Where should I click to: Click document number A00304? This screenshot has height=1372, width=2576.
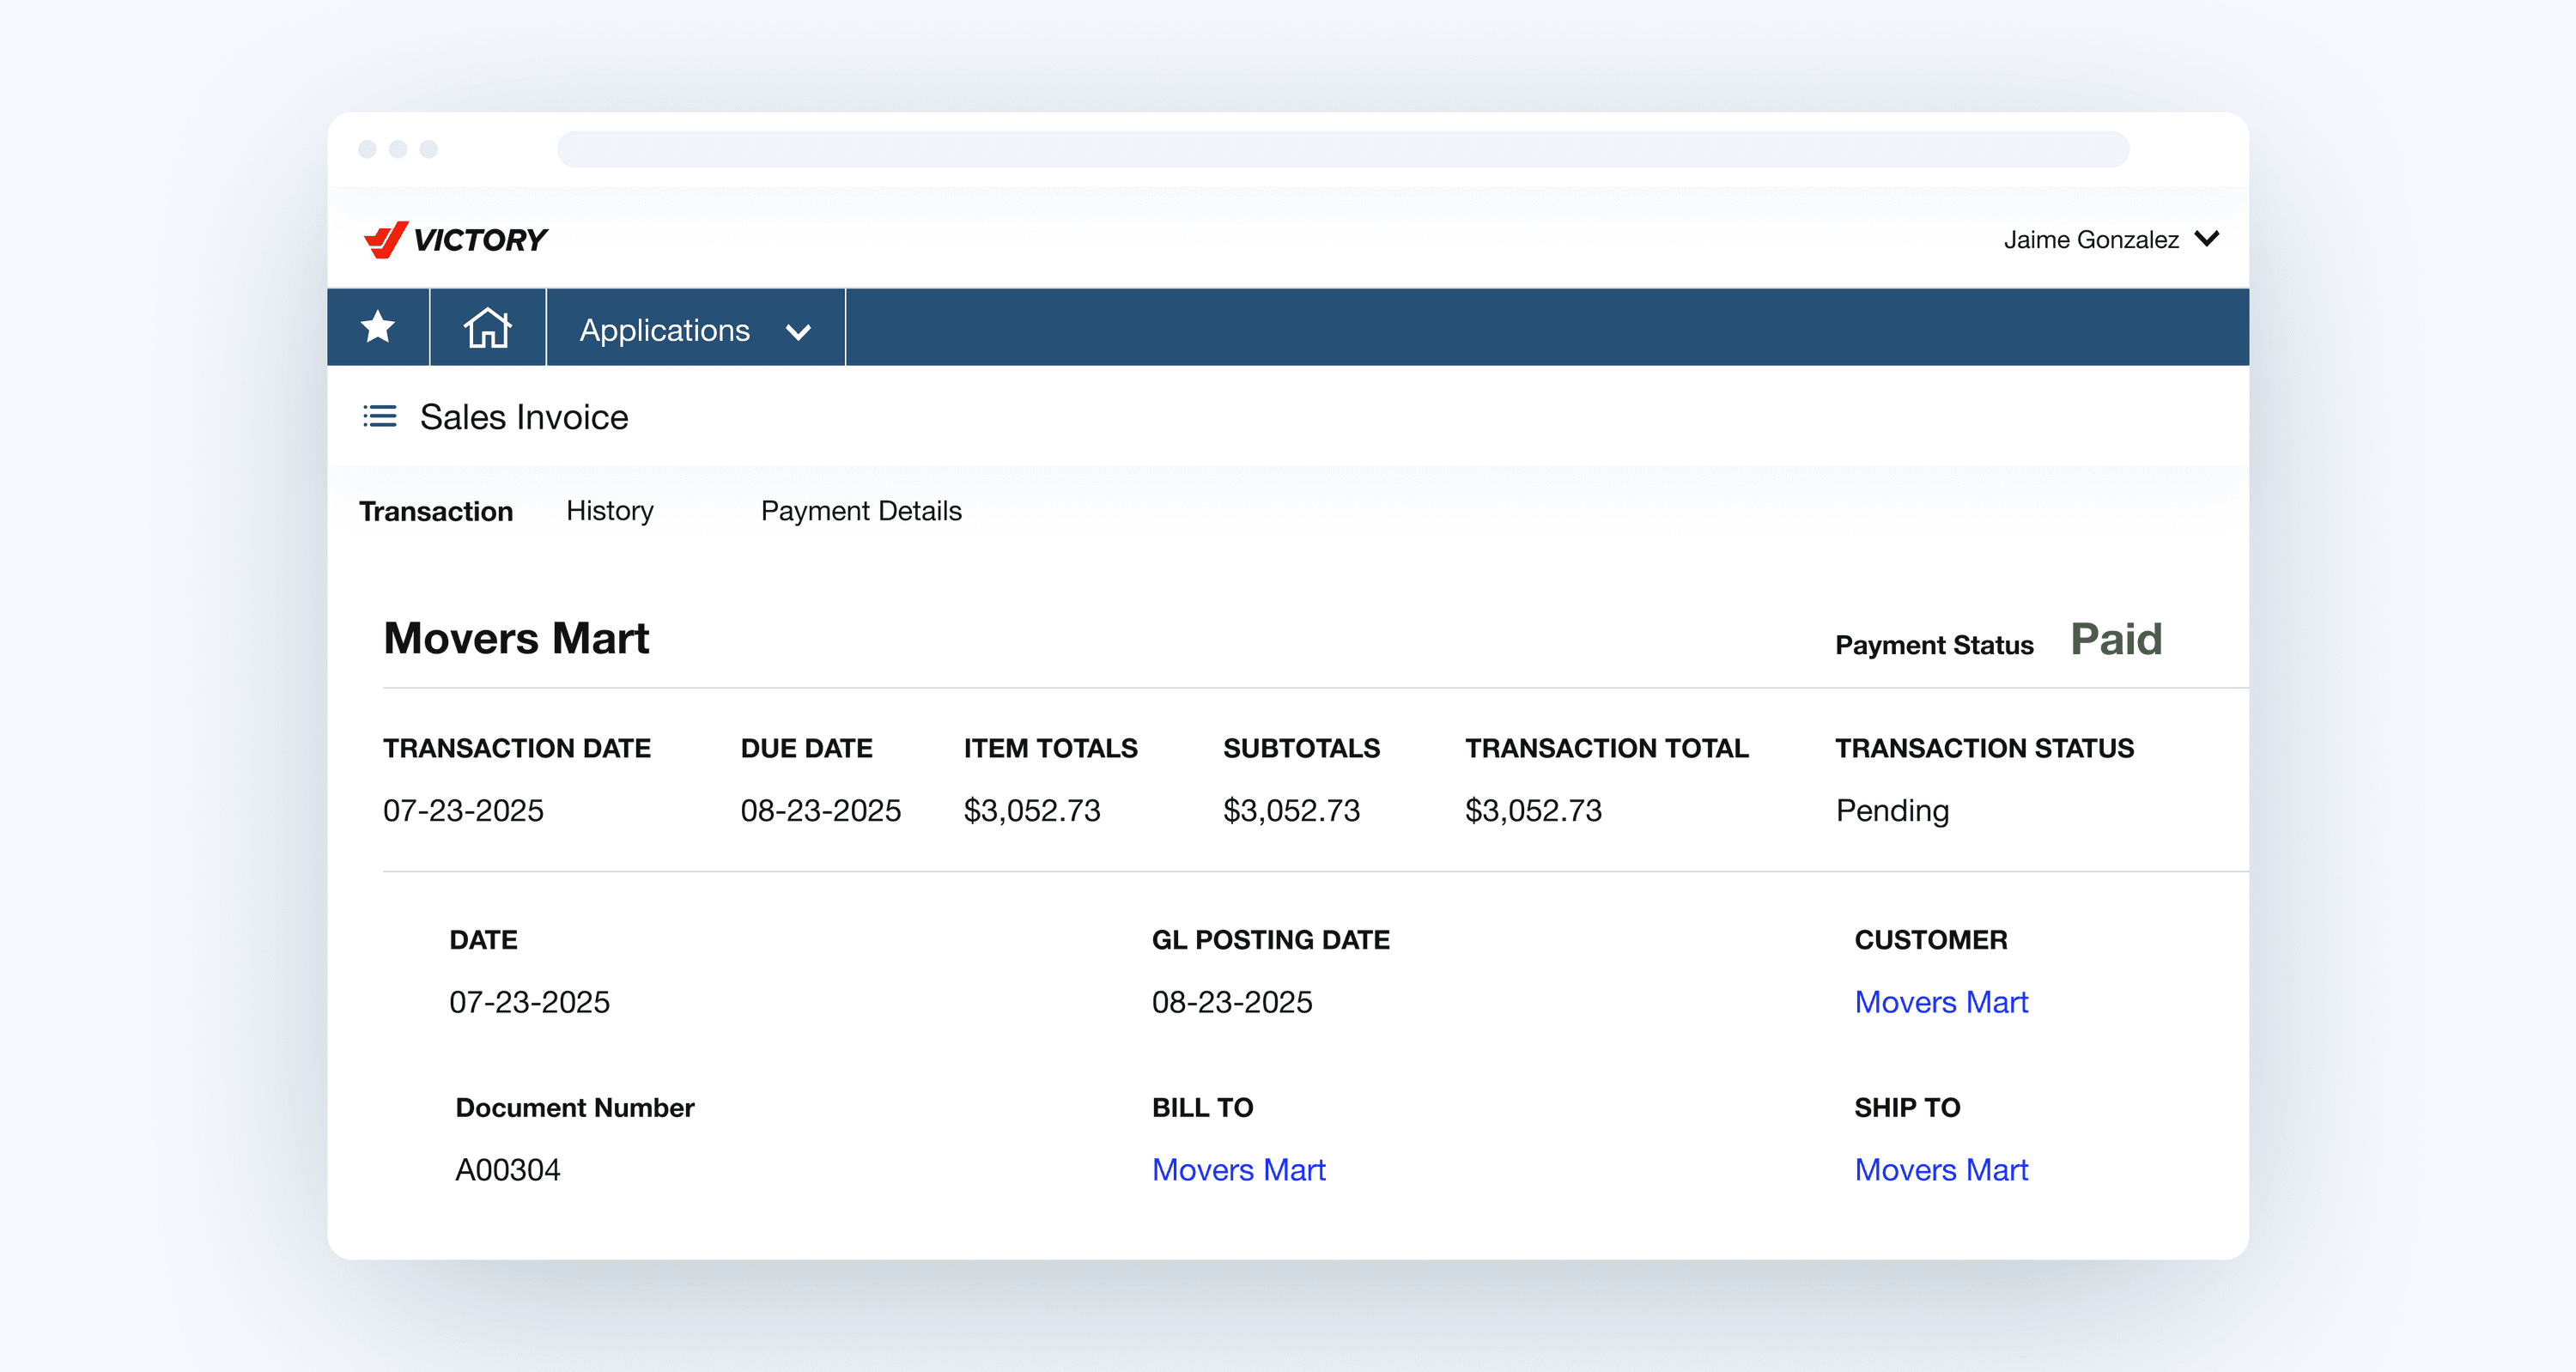(508, 1170)
